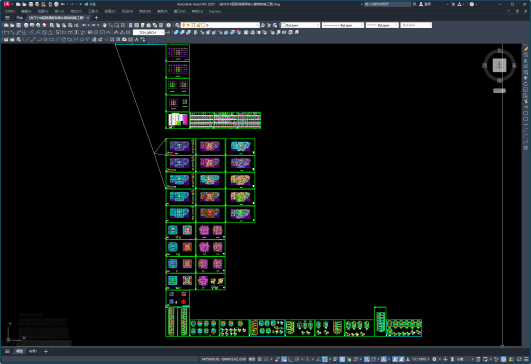Viewport: 531px width, 364px height.
Task: Click the search input field in title bar
Action: pos(387,4)
